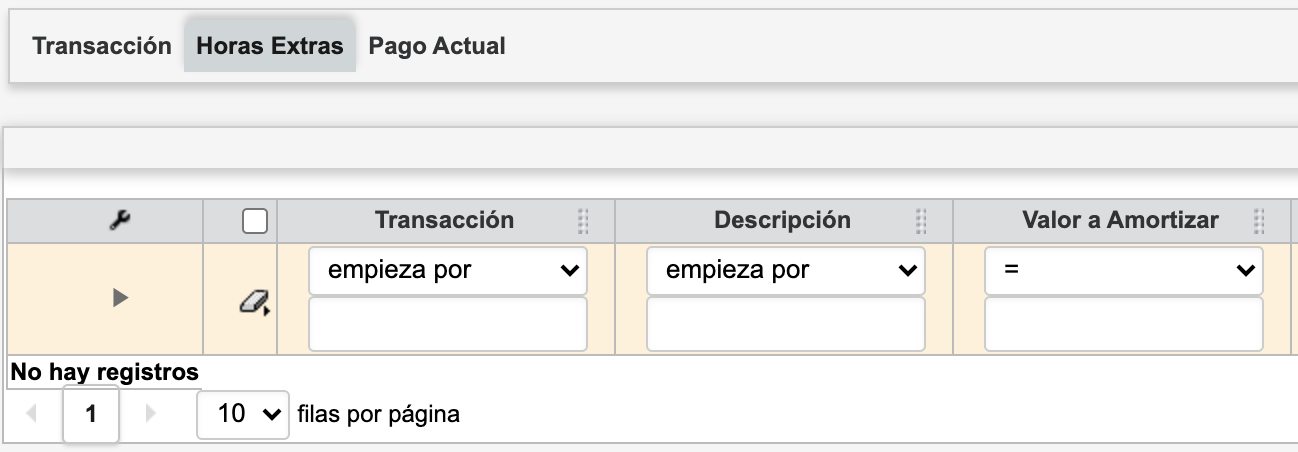
Task: Click the Descripción filter text field
Action: pyautogui.click(x=785, y=325)
